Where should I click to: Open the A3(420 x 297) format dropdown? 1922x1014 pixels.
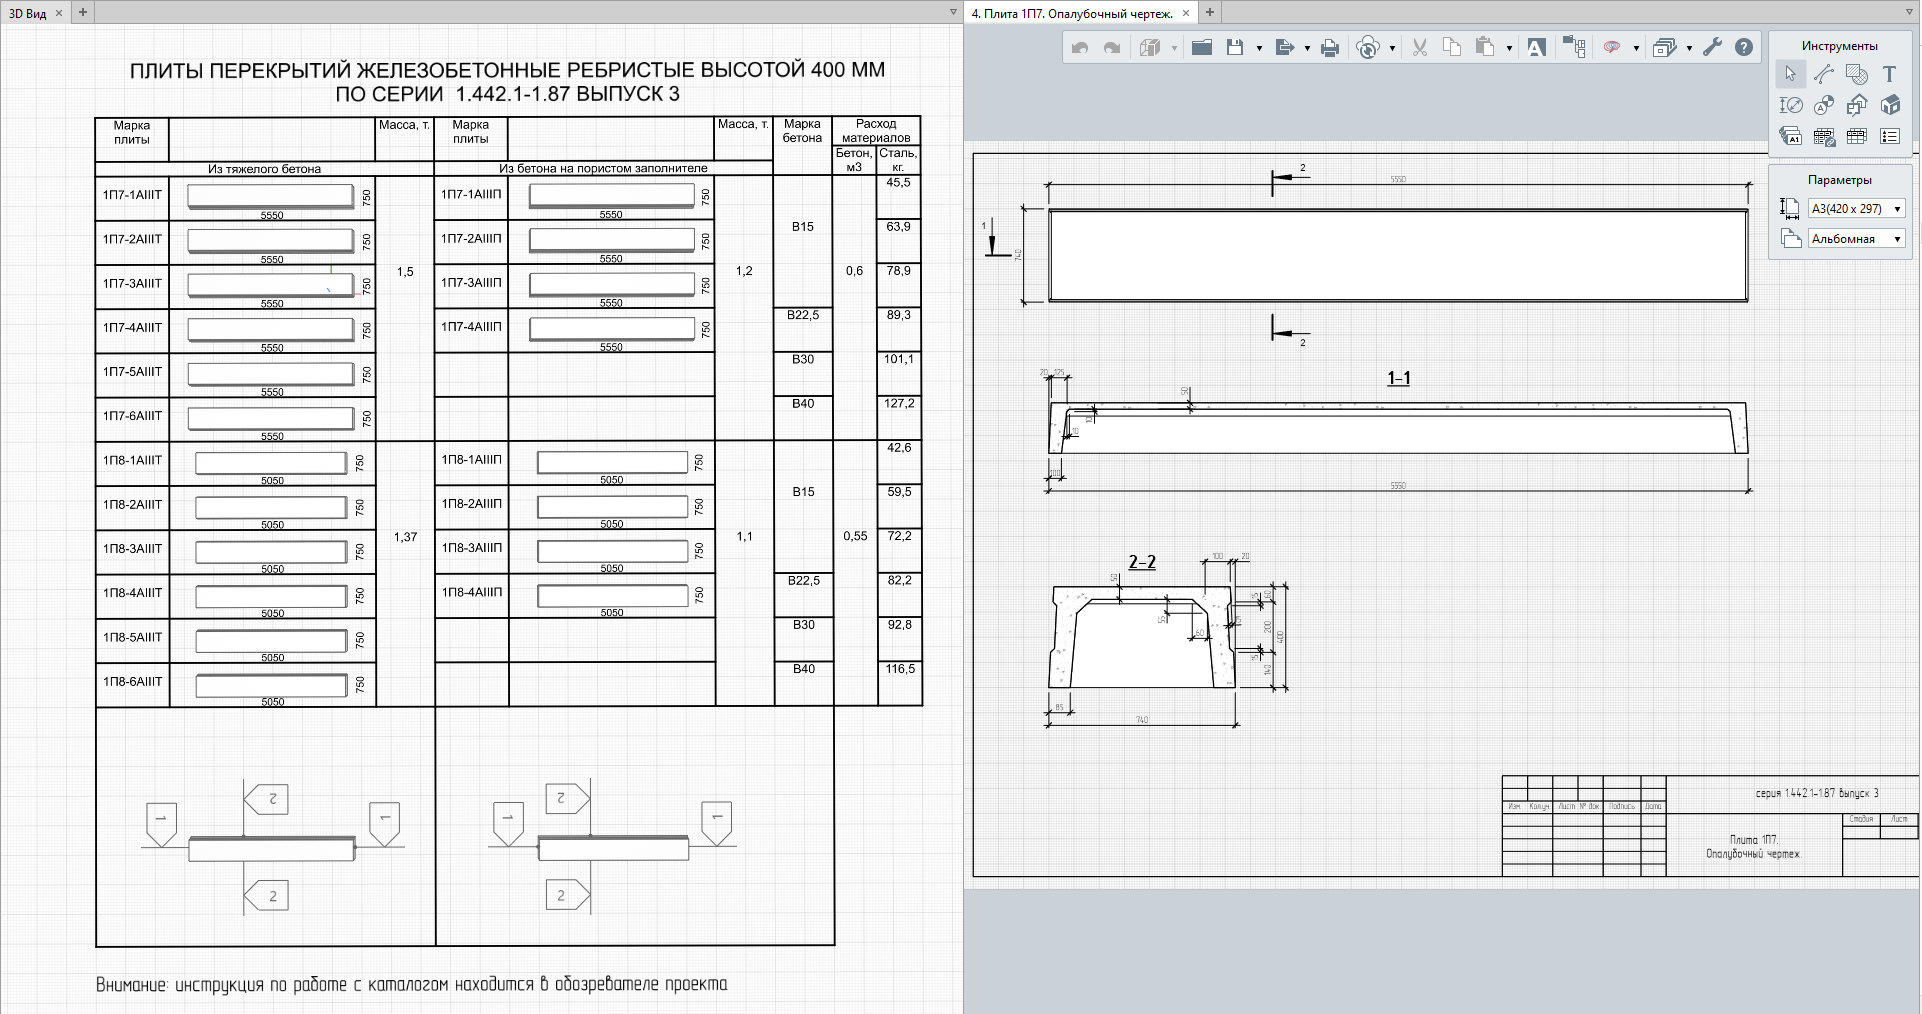pos(1857,209)
